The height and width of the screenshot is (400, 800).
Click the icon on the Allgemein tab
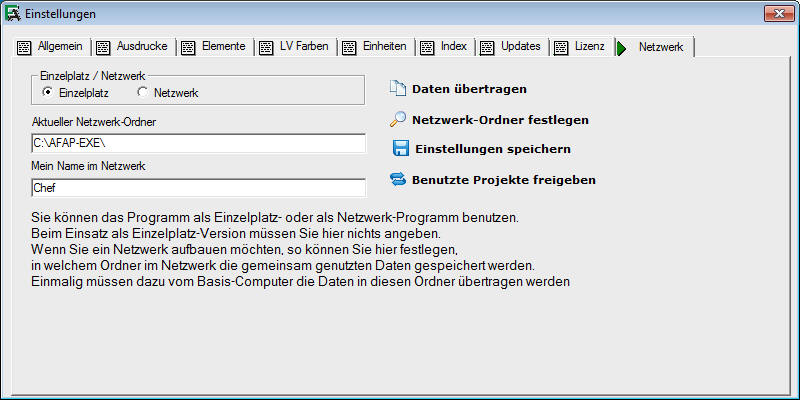25,47
